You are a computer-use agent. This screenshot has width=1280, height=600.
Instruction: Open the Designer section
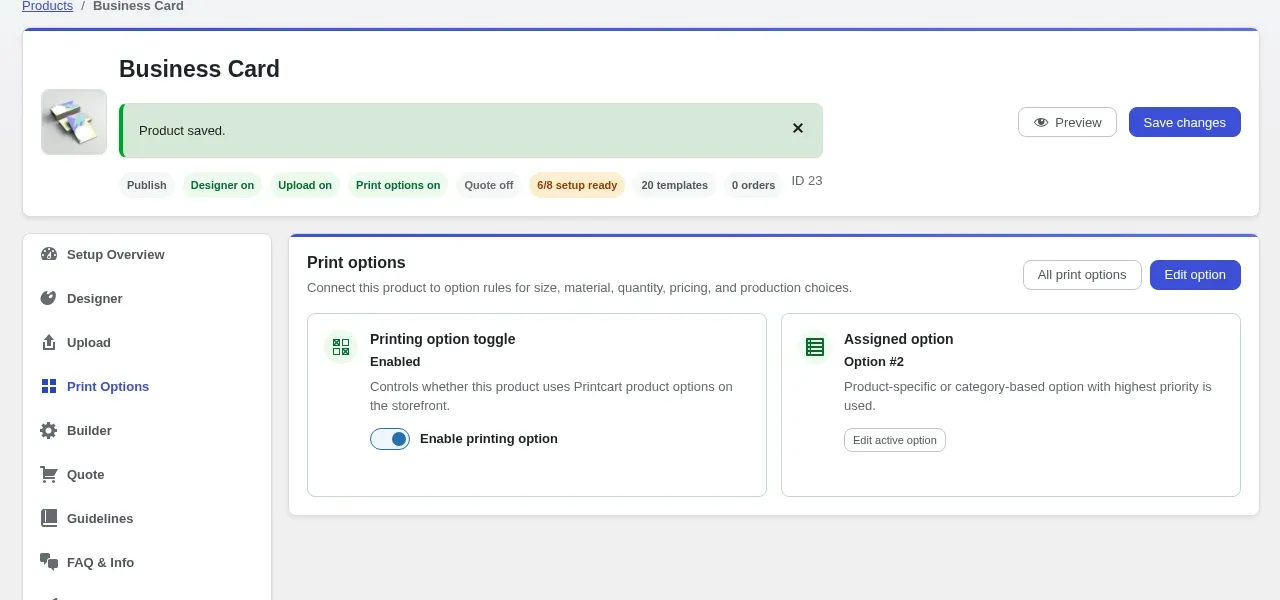click(147, 298)
